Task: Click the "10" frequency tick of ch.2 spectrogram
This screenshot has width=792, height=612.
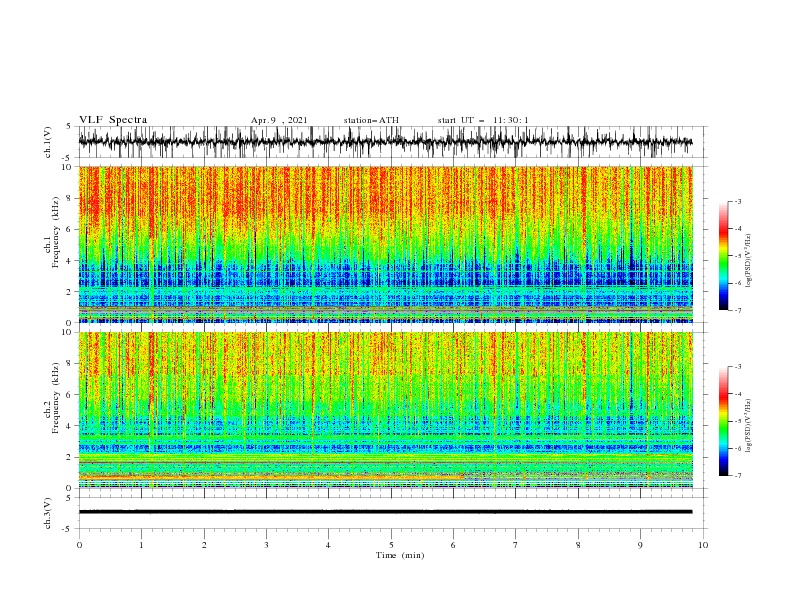Action: 68,332
